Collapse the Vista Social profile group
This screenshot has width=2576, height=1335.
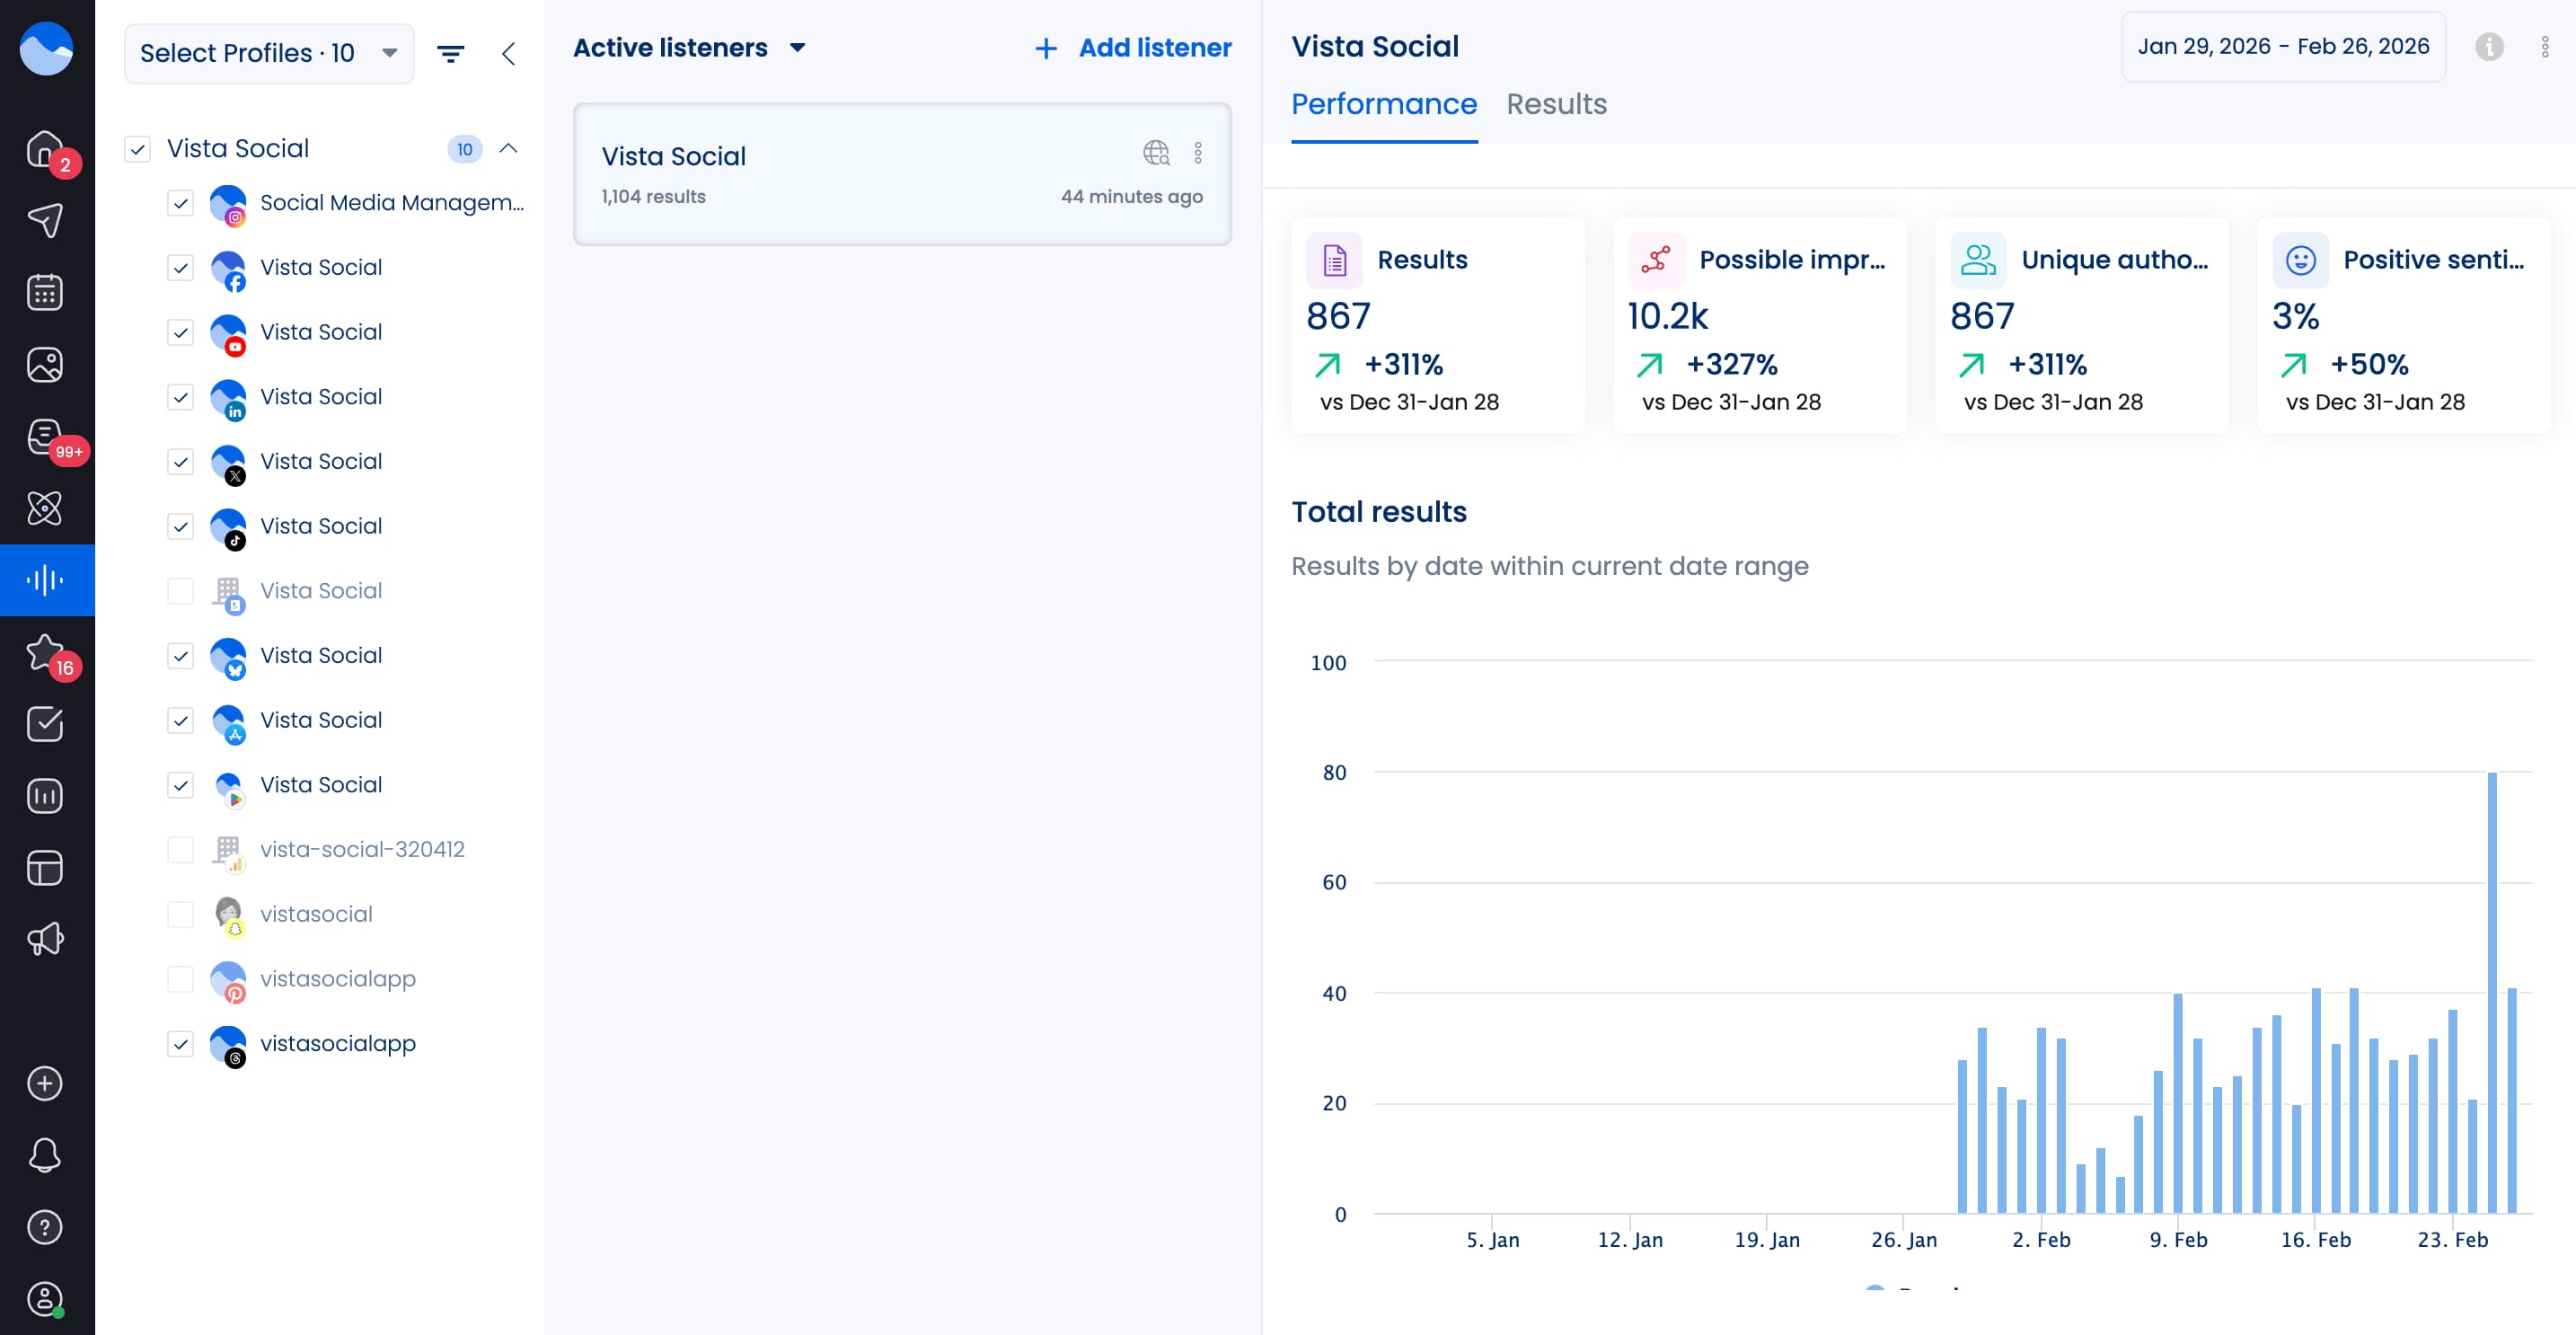pos(510,148)
